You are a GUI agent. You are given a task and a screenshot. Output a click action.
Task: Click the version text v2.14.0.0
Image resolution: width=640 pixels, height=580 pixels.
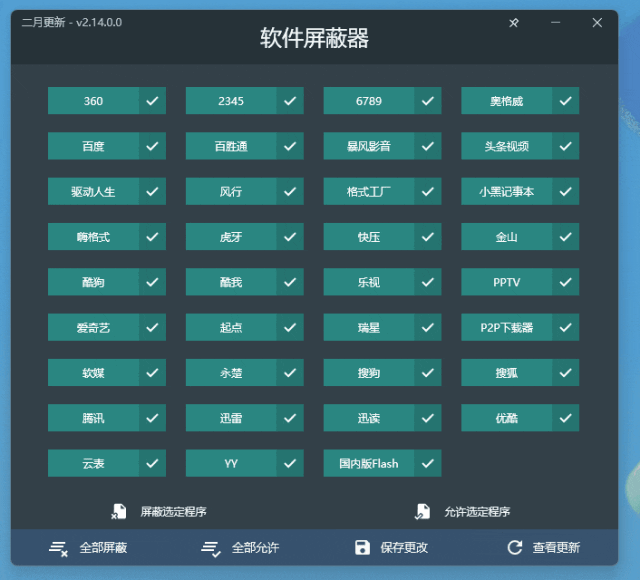(x=99, y=22)
